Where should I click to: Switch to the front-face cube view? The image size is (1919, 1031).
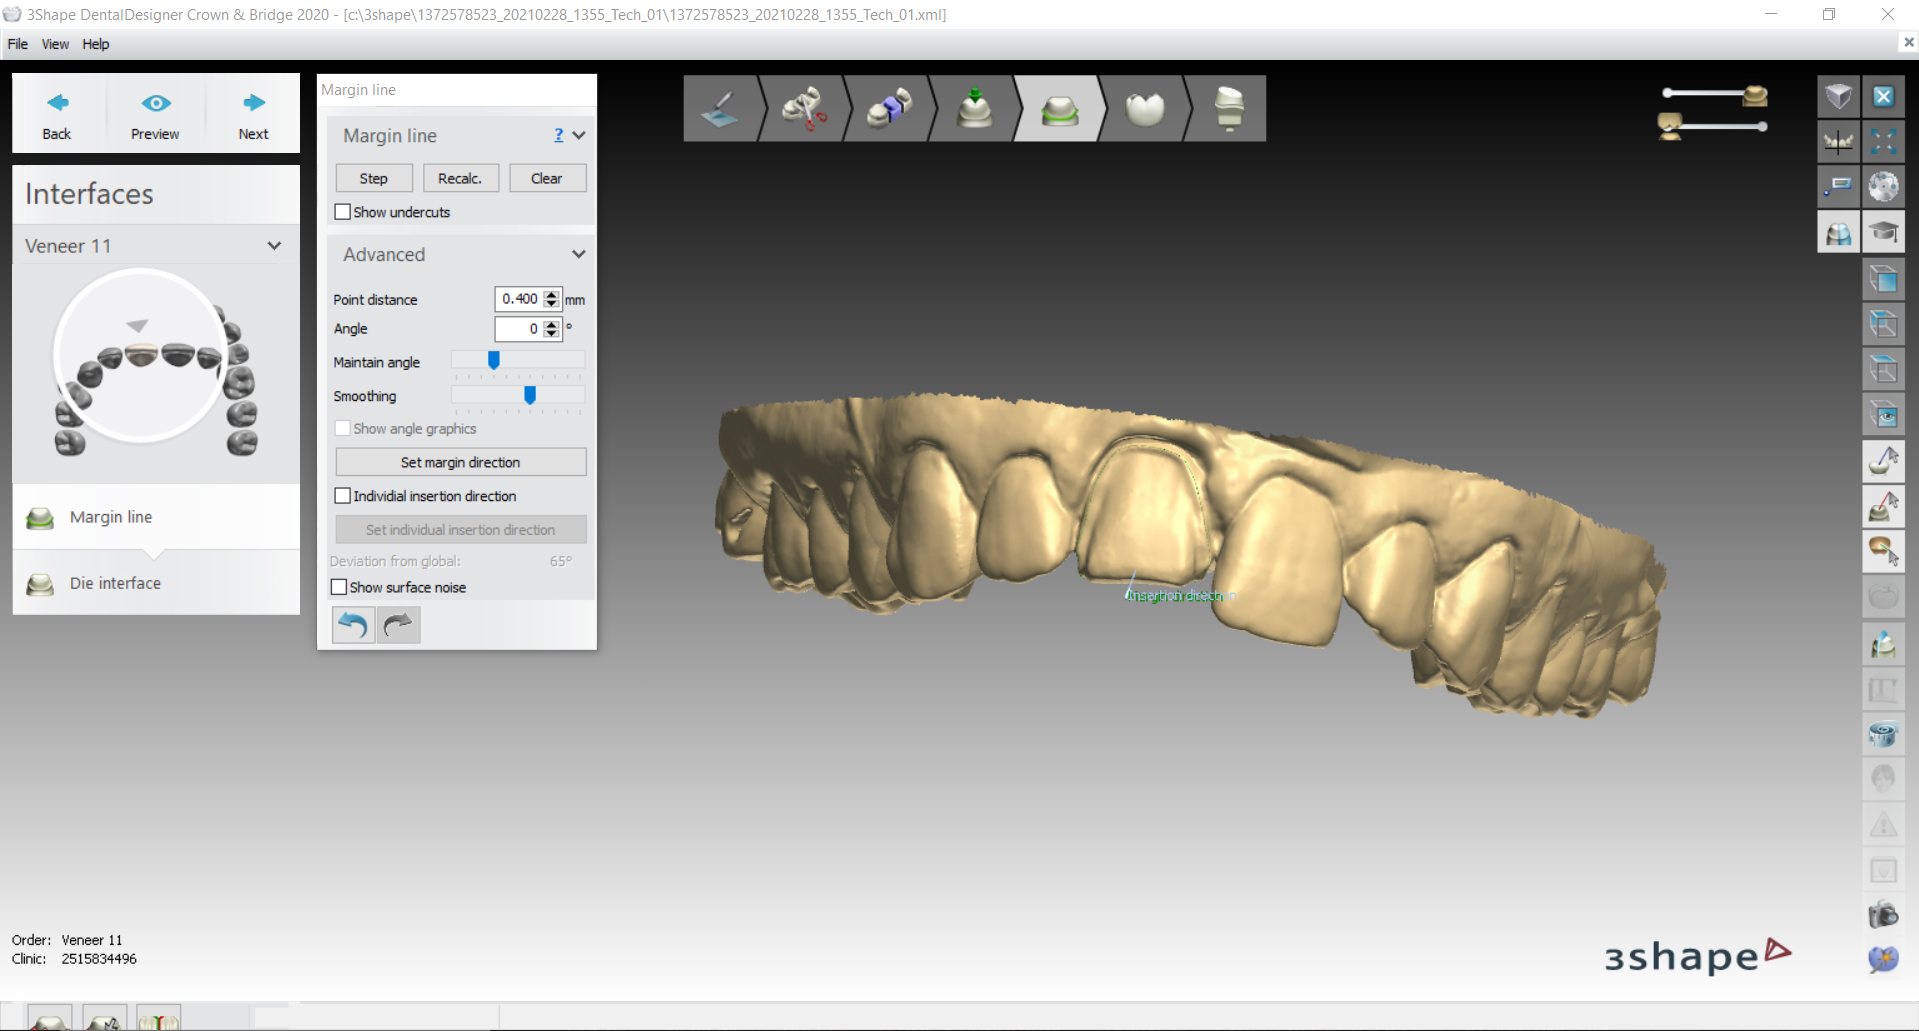pos(1883,279)
